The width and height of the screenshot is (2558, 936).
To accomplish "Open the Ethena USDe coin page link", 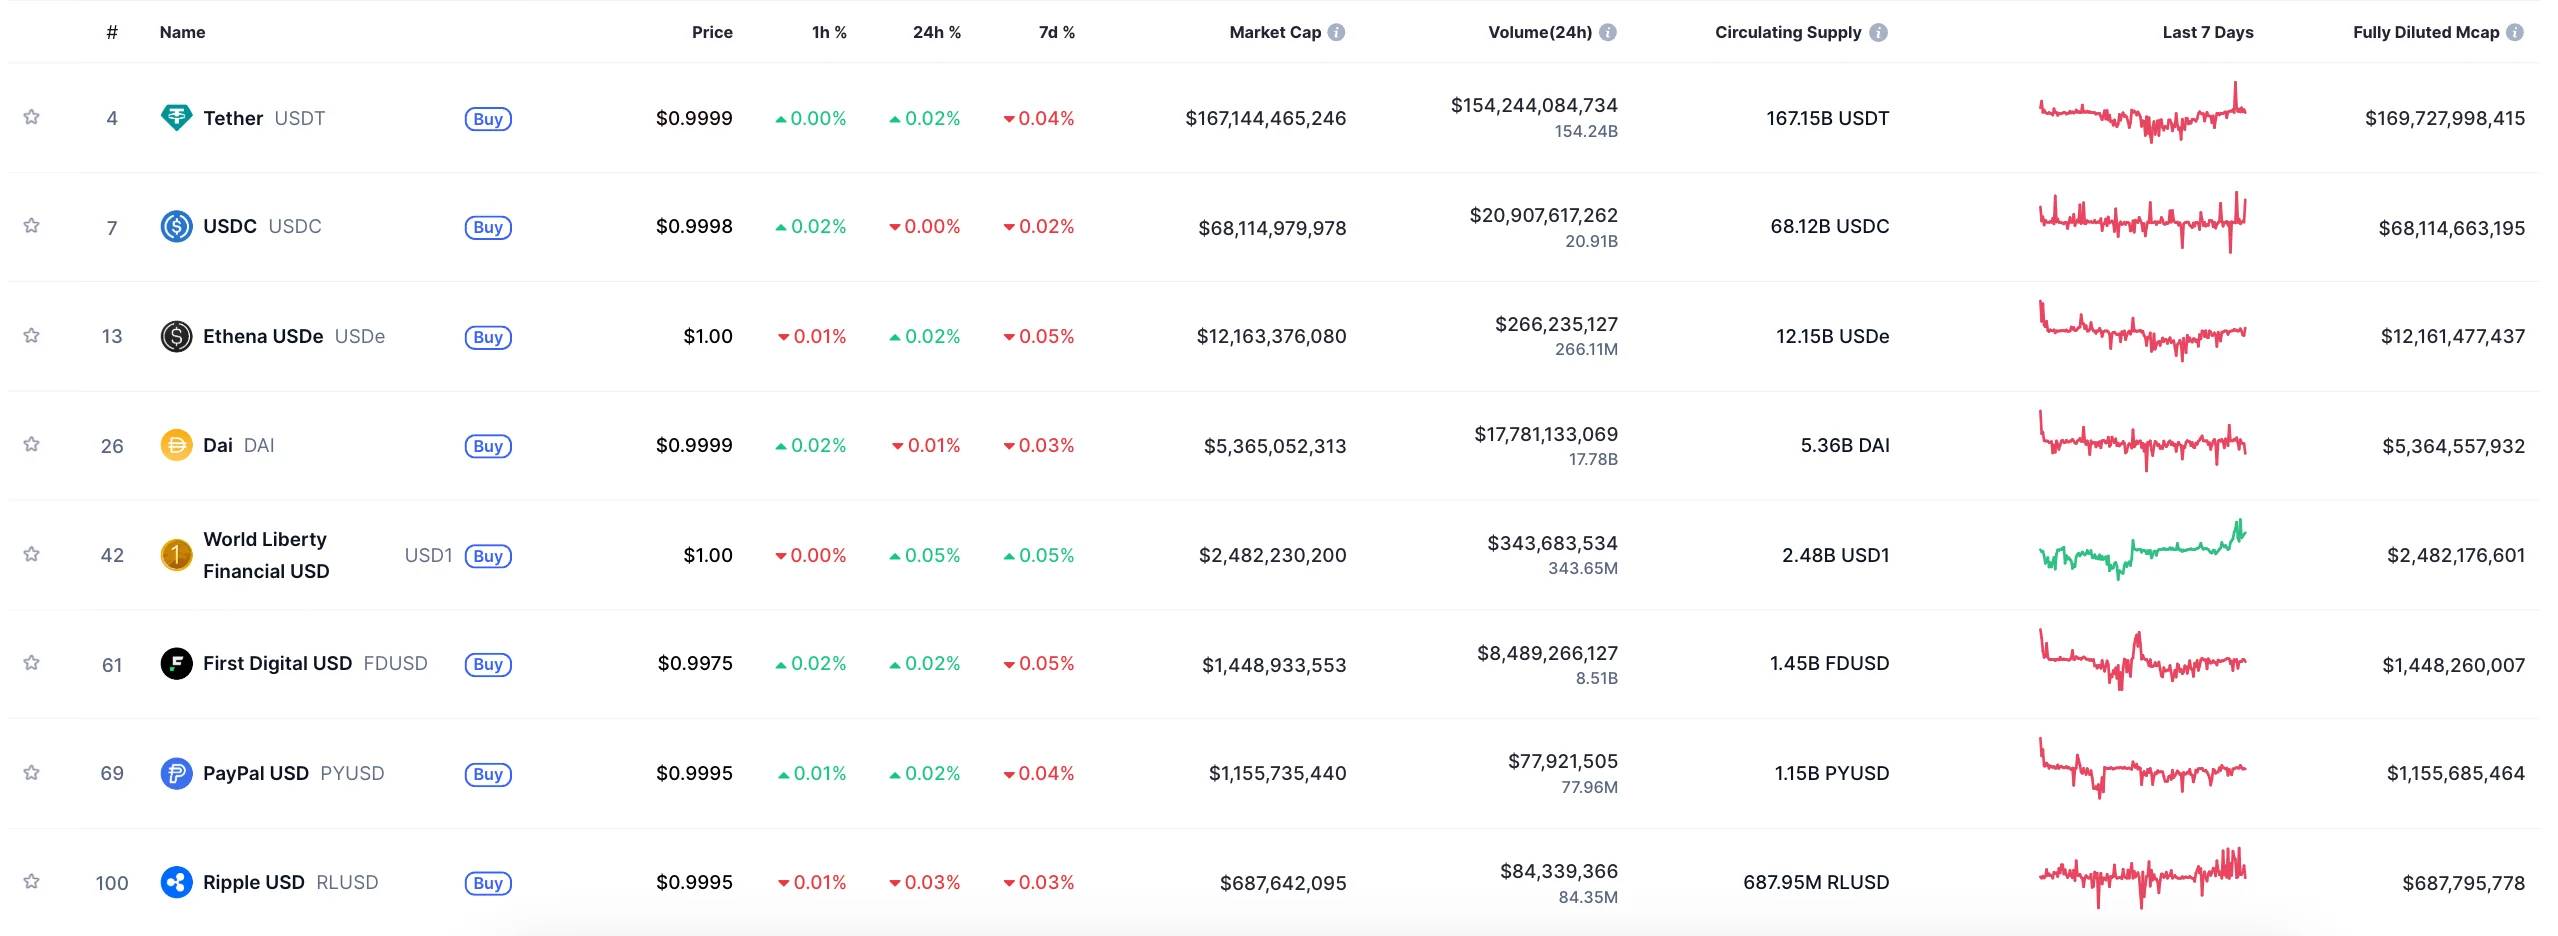I will [263, 336].
